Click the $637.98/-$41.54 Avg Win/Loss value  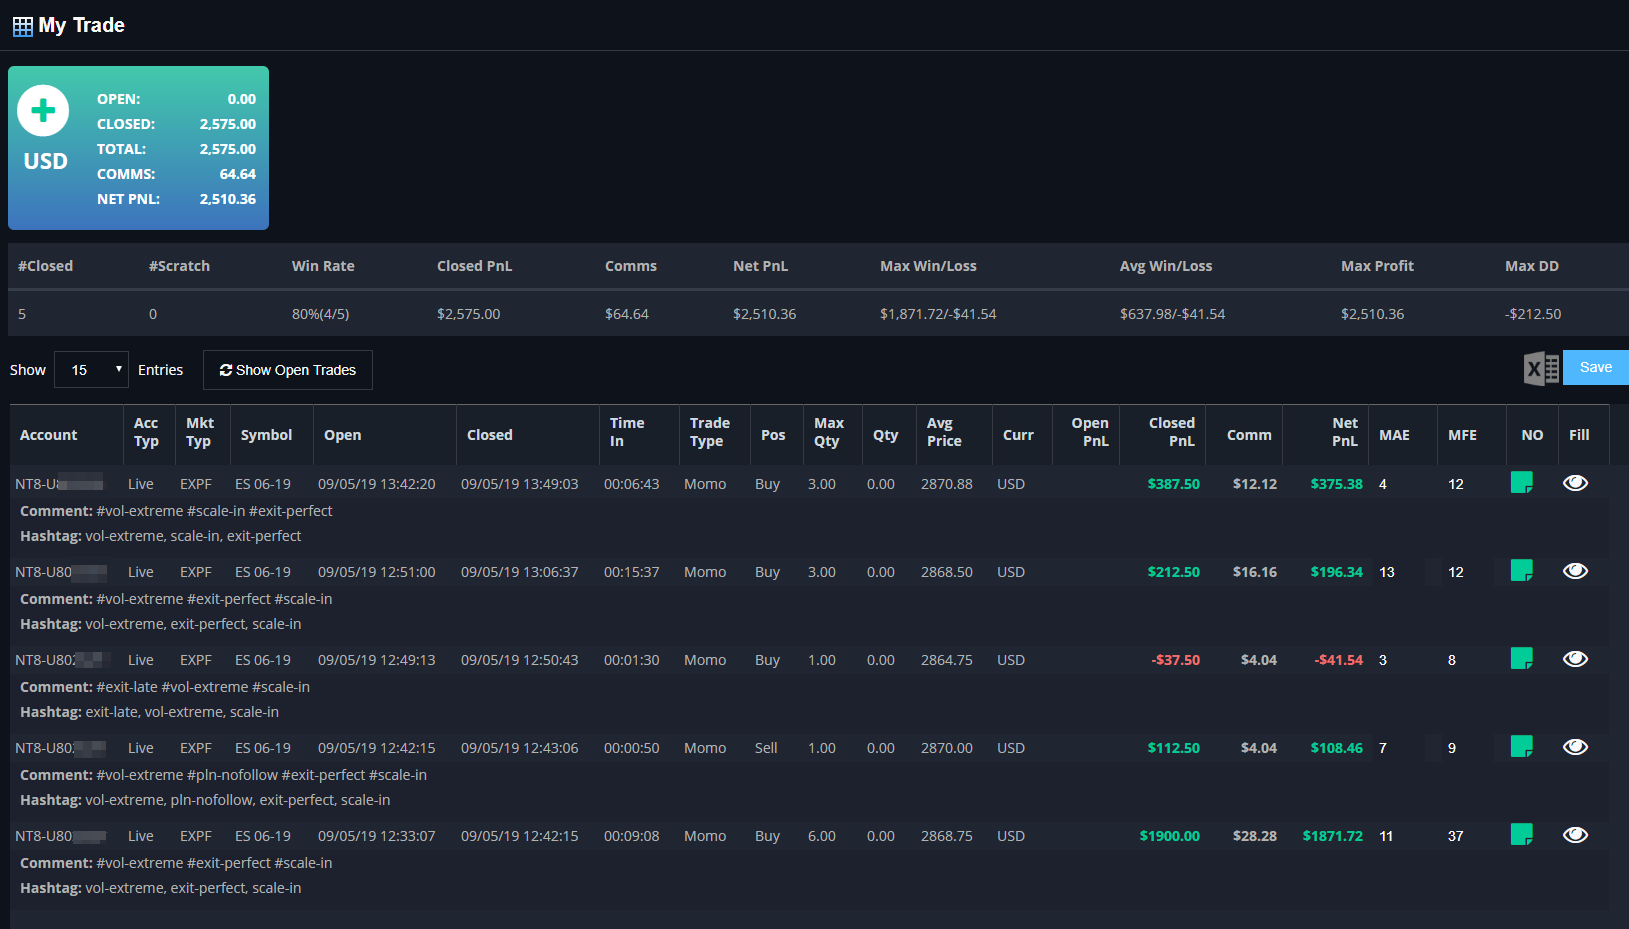1172,314
